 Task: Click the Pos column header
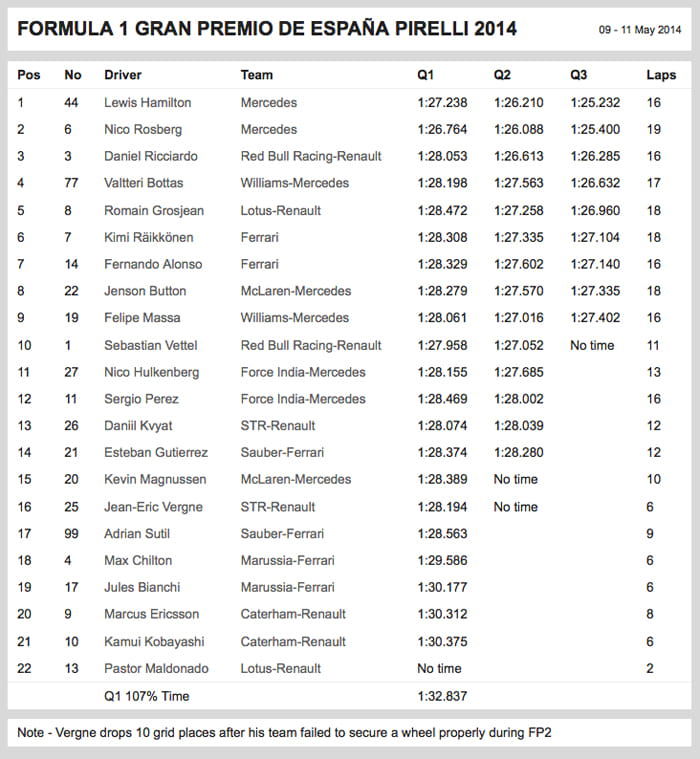tap(29, 75)
